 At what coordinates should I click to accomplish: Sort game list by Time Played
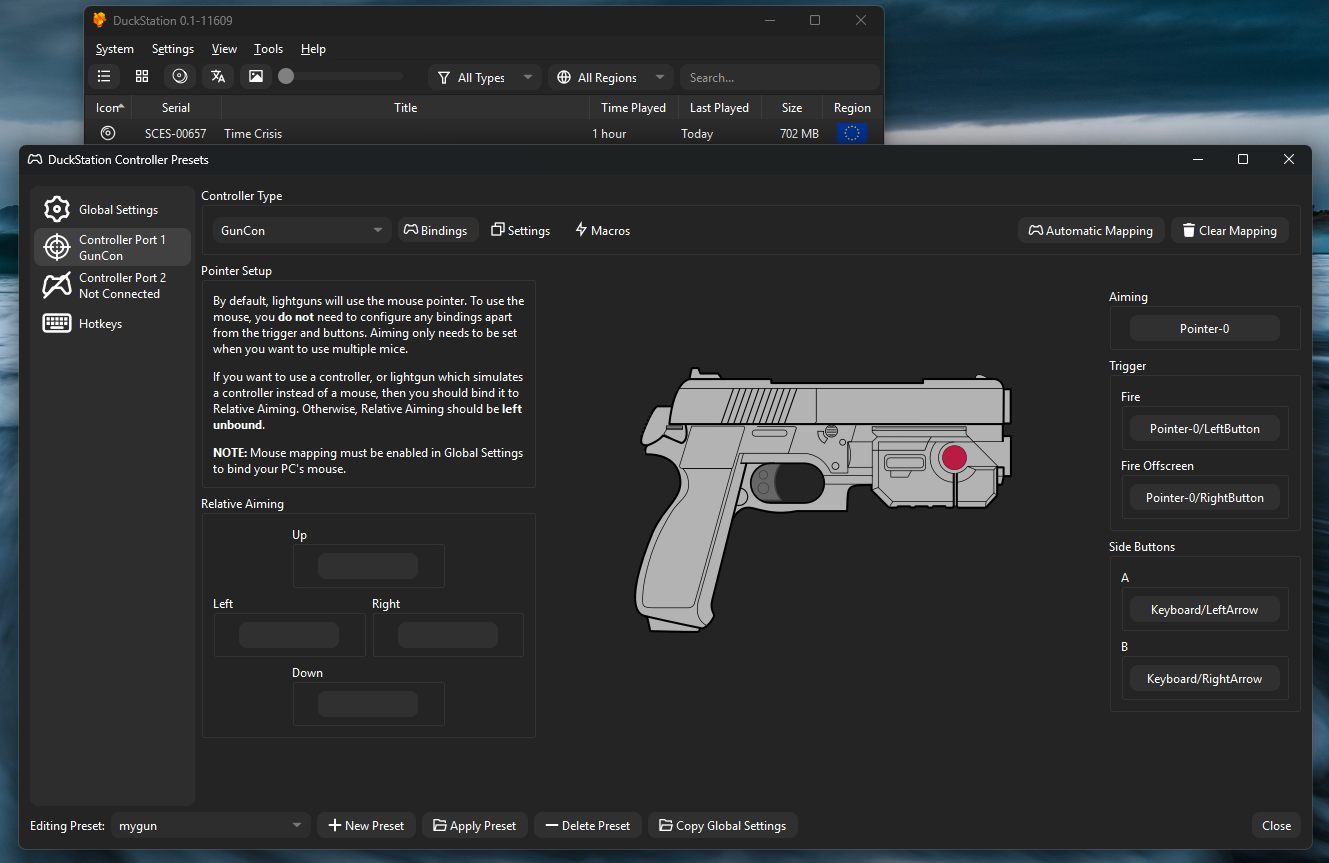[x=633, y=107]
